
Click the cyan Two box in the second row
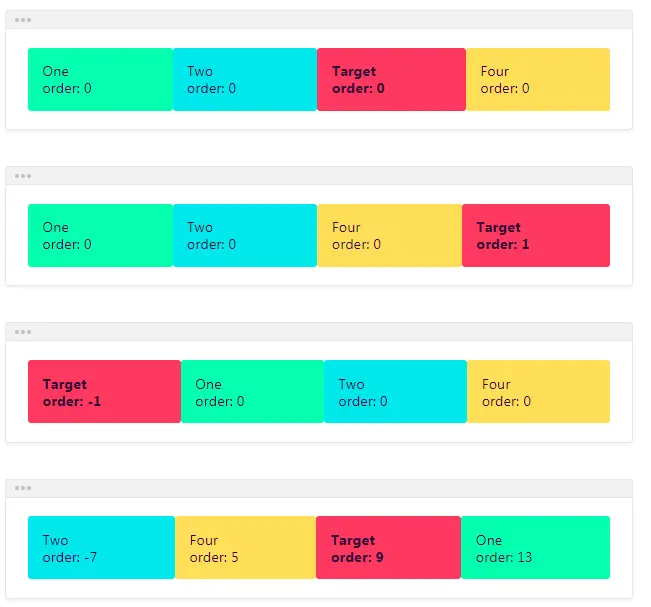click(245, 235)
